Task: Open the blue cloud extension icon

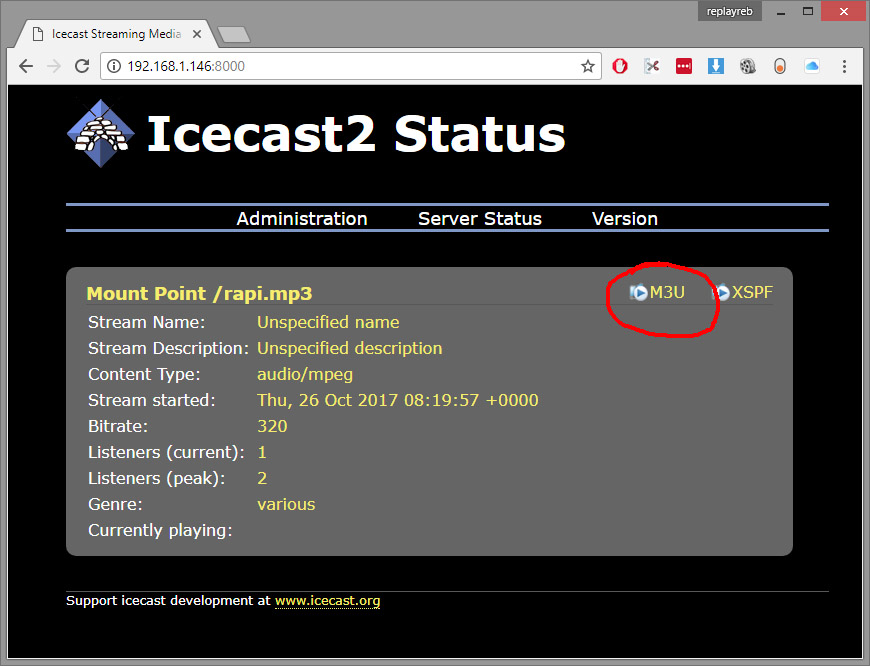Action: tap(812, 67)
